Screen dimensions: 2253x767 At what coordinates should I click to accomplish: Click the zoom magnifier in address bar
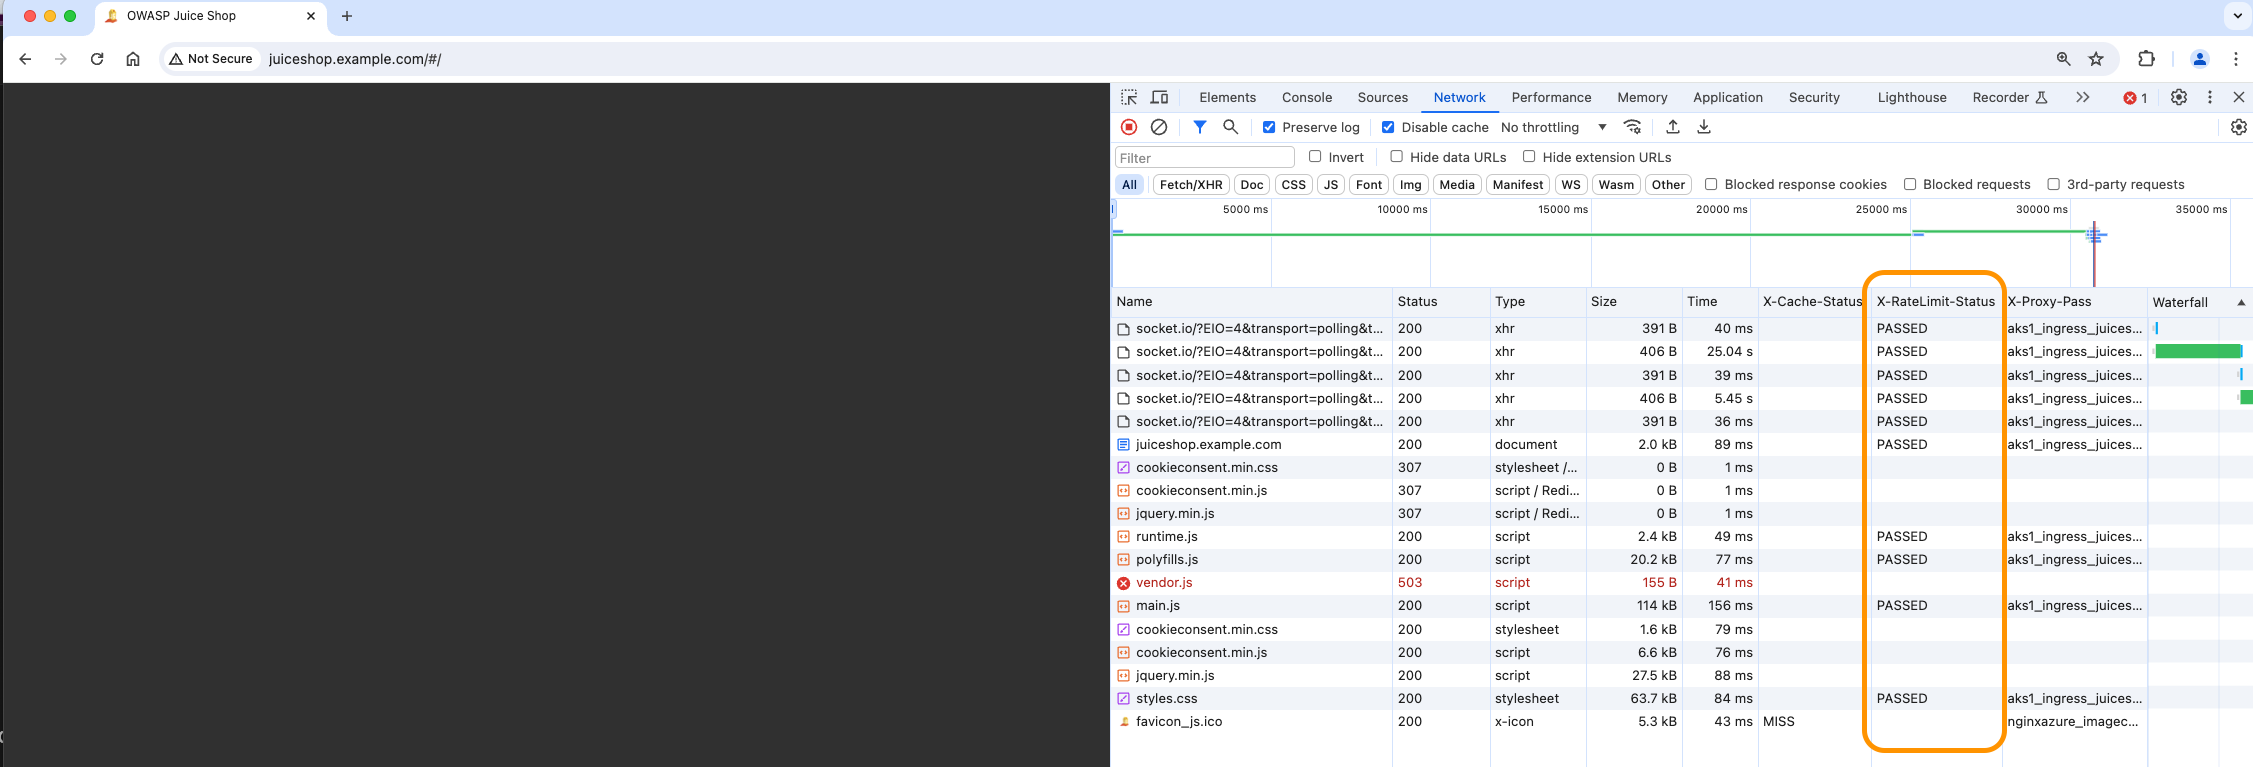point(2063,59)
